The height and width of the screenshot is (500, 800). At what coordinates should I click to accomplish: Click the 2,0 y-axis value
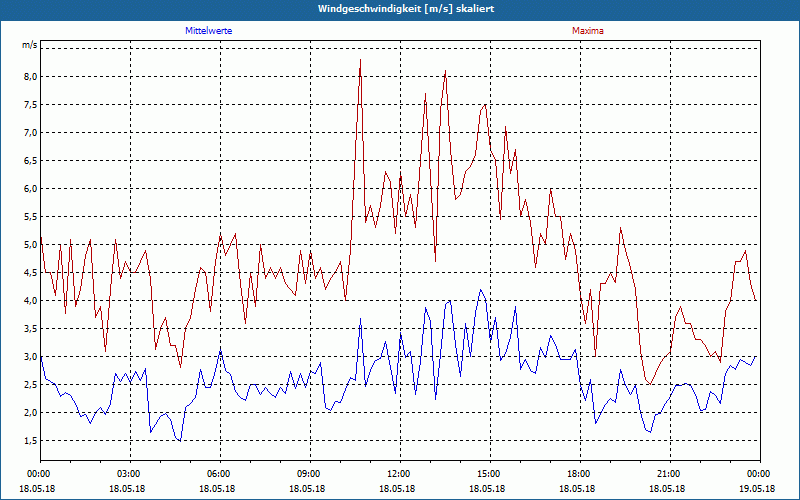[x=31, y=412]
